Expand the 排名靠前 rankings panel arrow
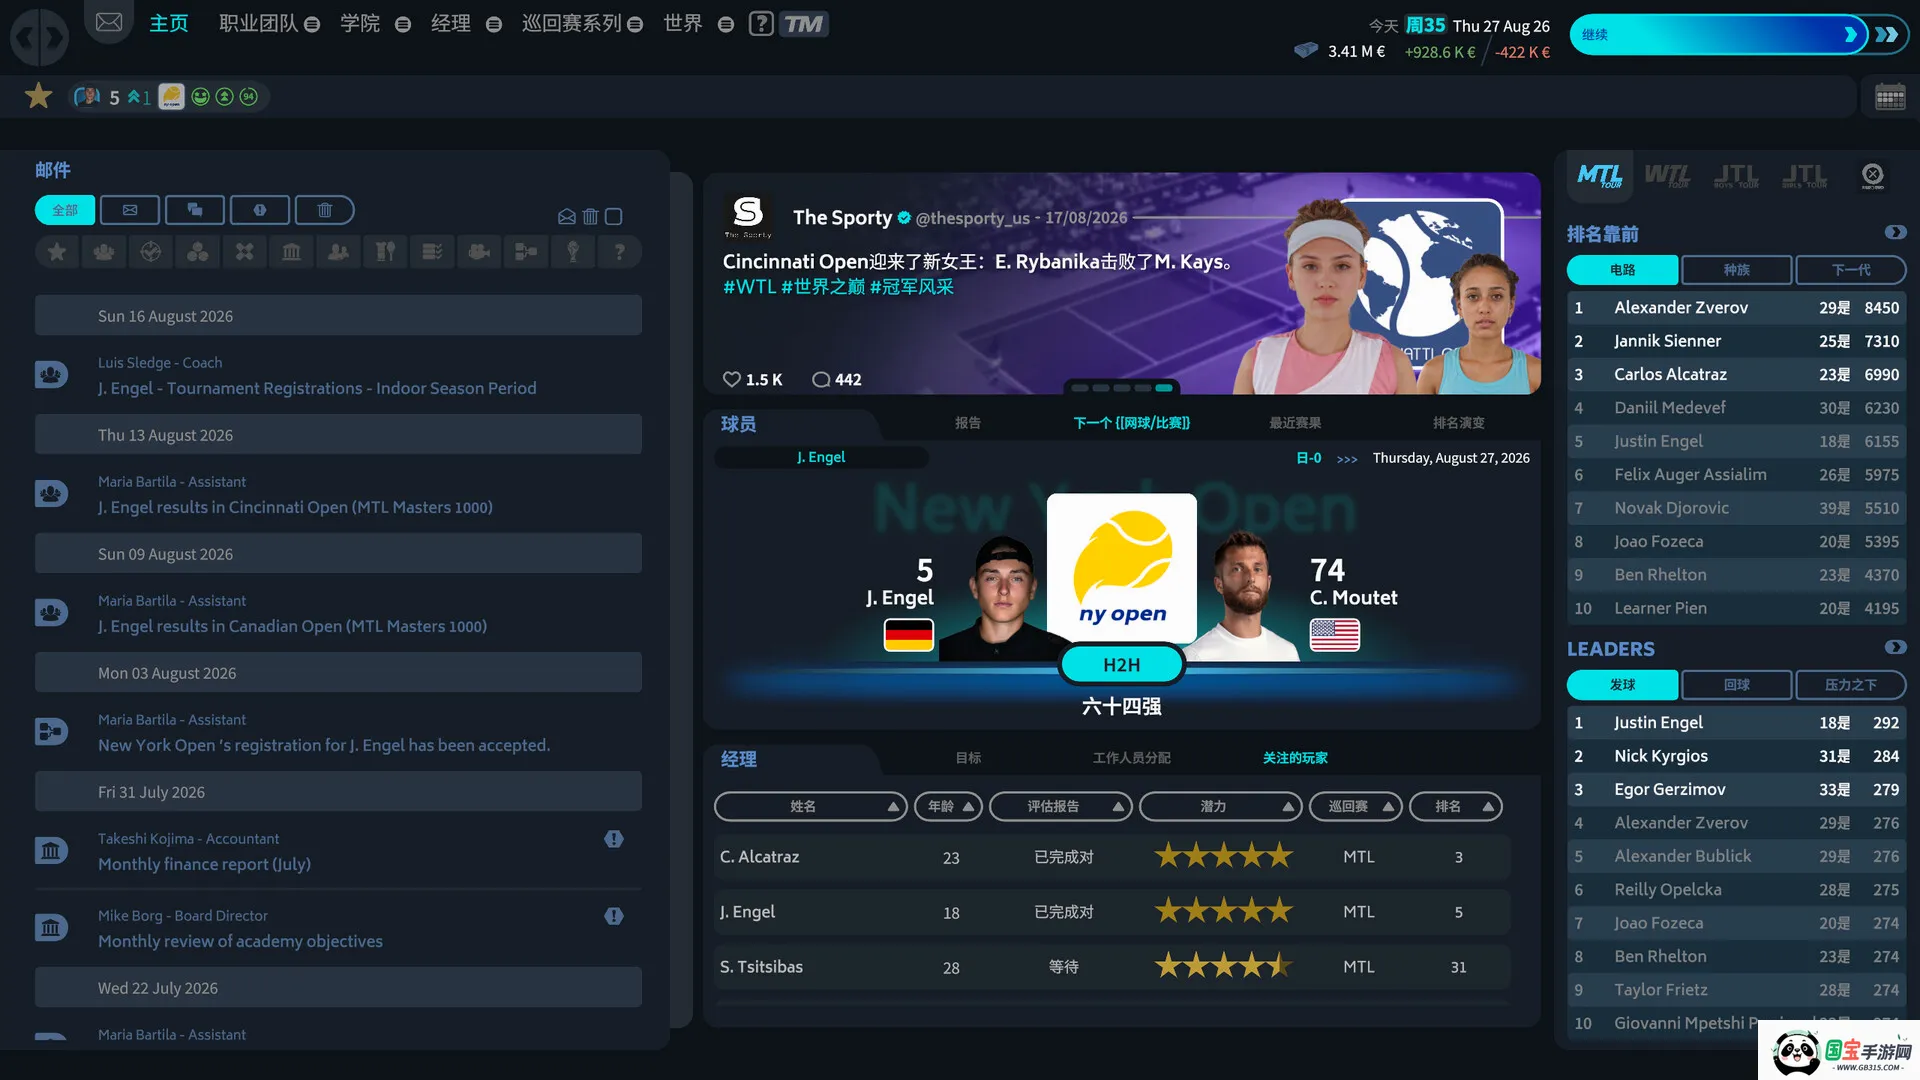Viewport: 1920px width, 1080px height. pyautogui.click(x=1895, y=233)
